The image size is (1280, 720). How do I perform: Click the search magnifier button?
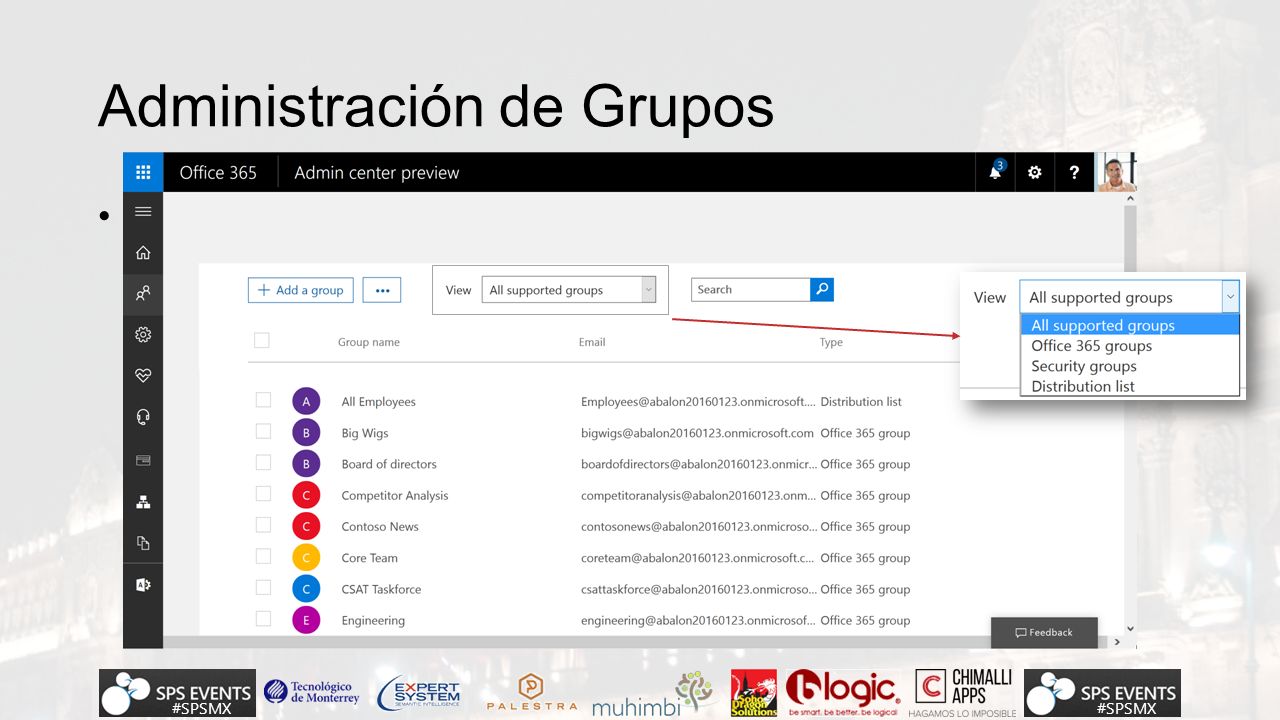click(x=822, y=289)
